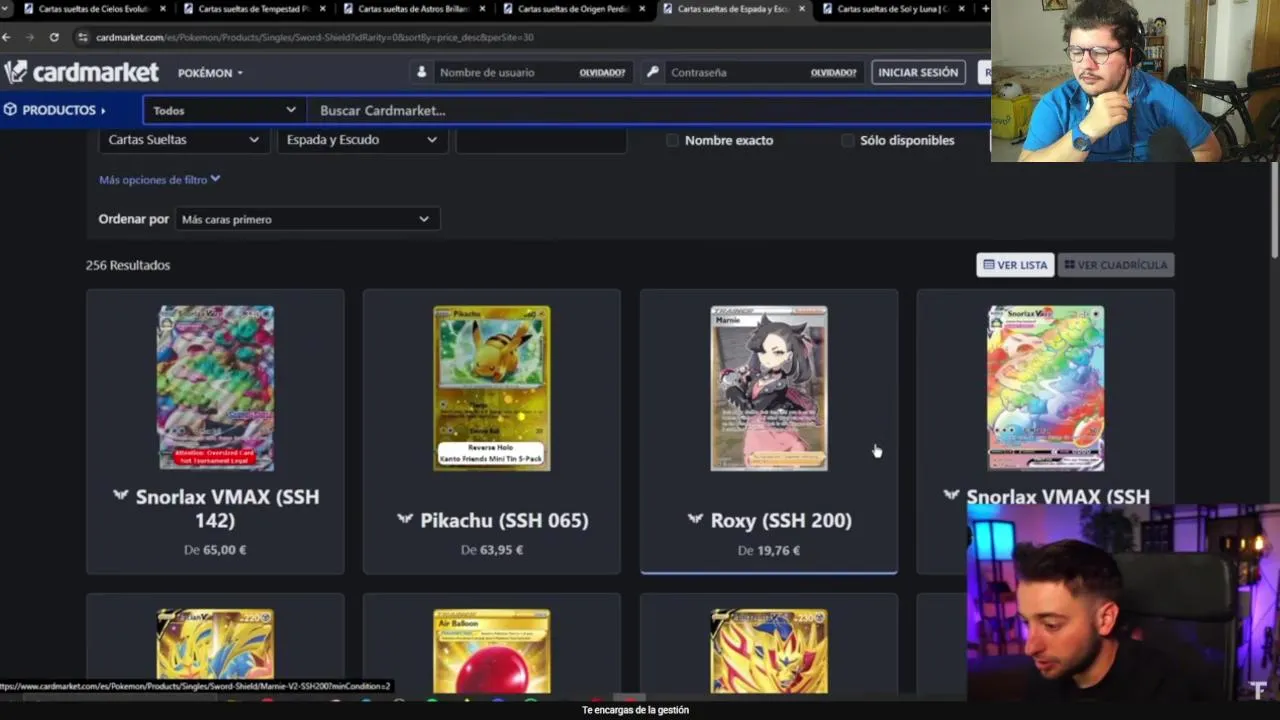Click the De 63,95 € price
Image resolution: width=1280 pixels, height=720 pixels.
click(491, 549)
